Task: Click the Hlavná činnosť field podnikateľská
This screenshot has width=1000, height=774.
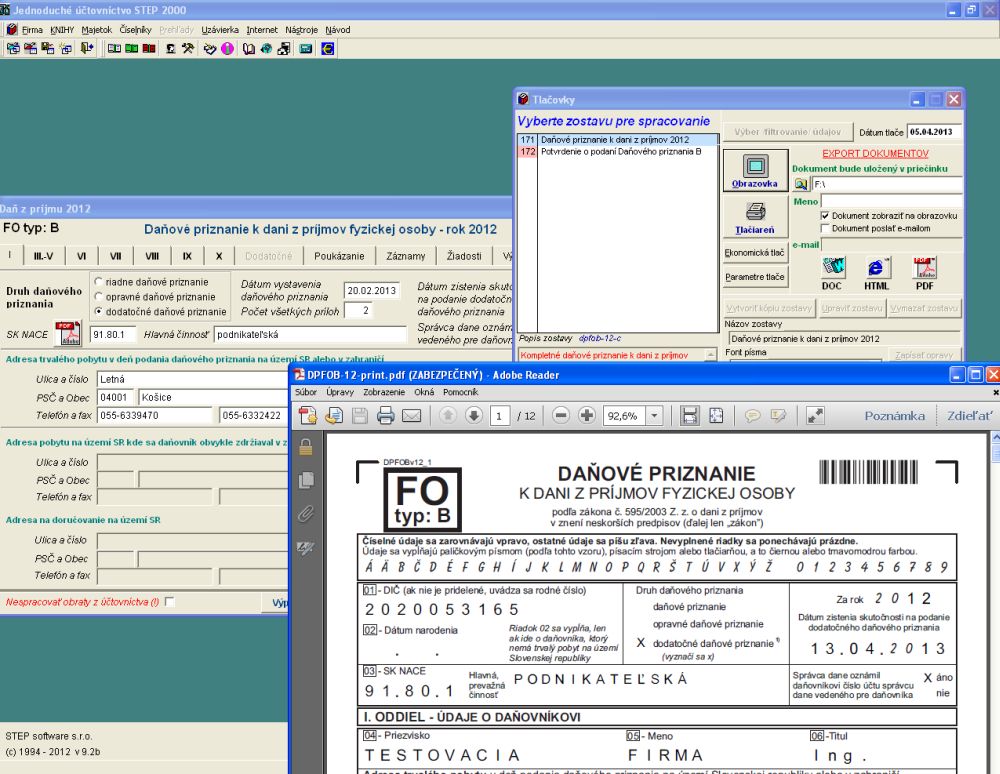Action: pos(310,334)
